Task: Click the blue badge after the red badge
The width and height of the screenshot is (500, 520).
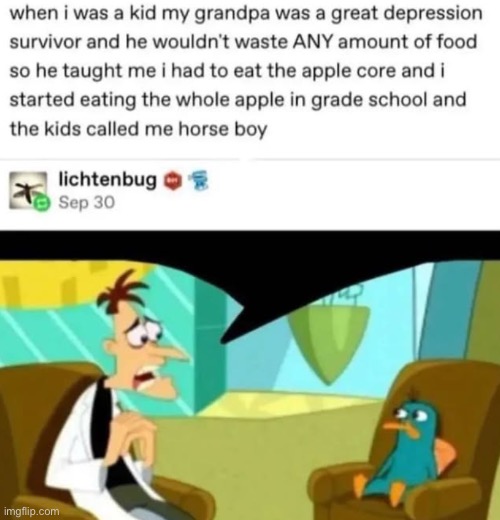Action: point(199,181)
